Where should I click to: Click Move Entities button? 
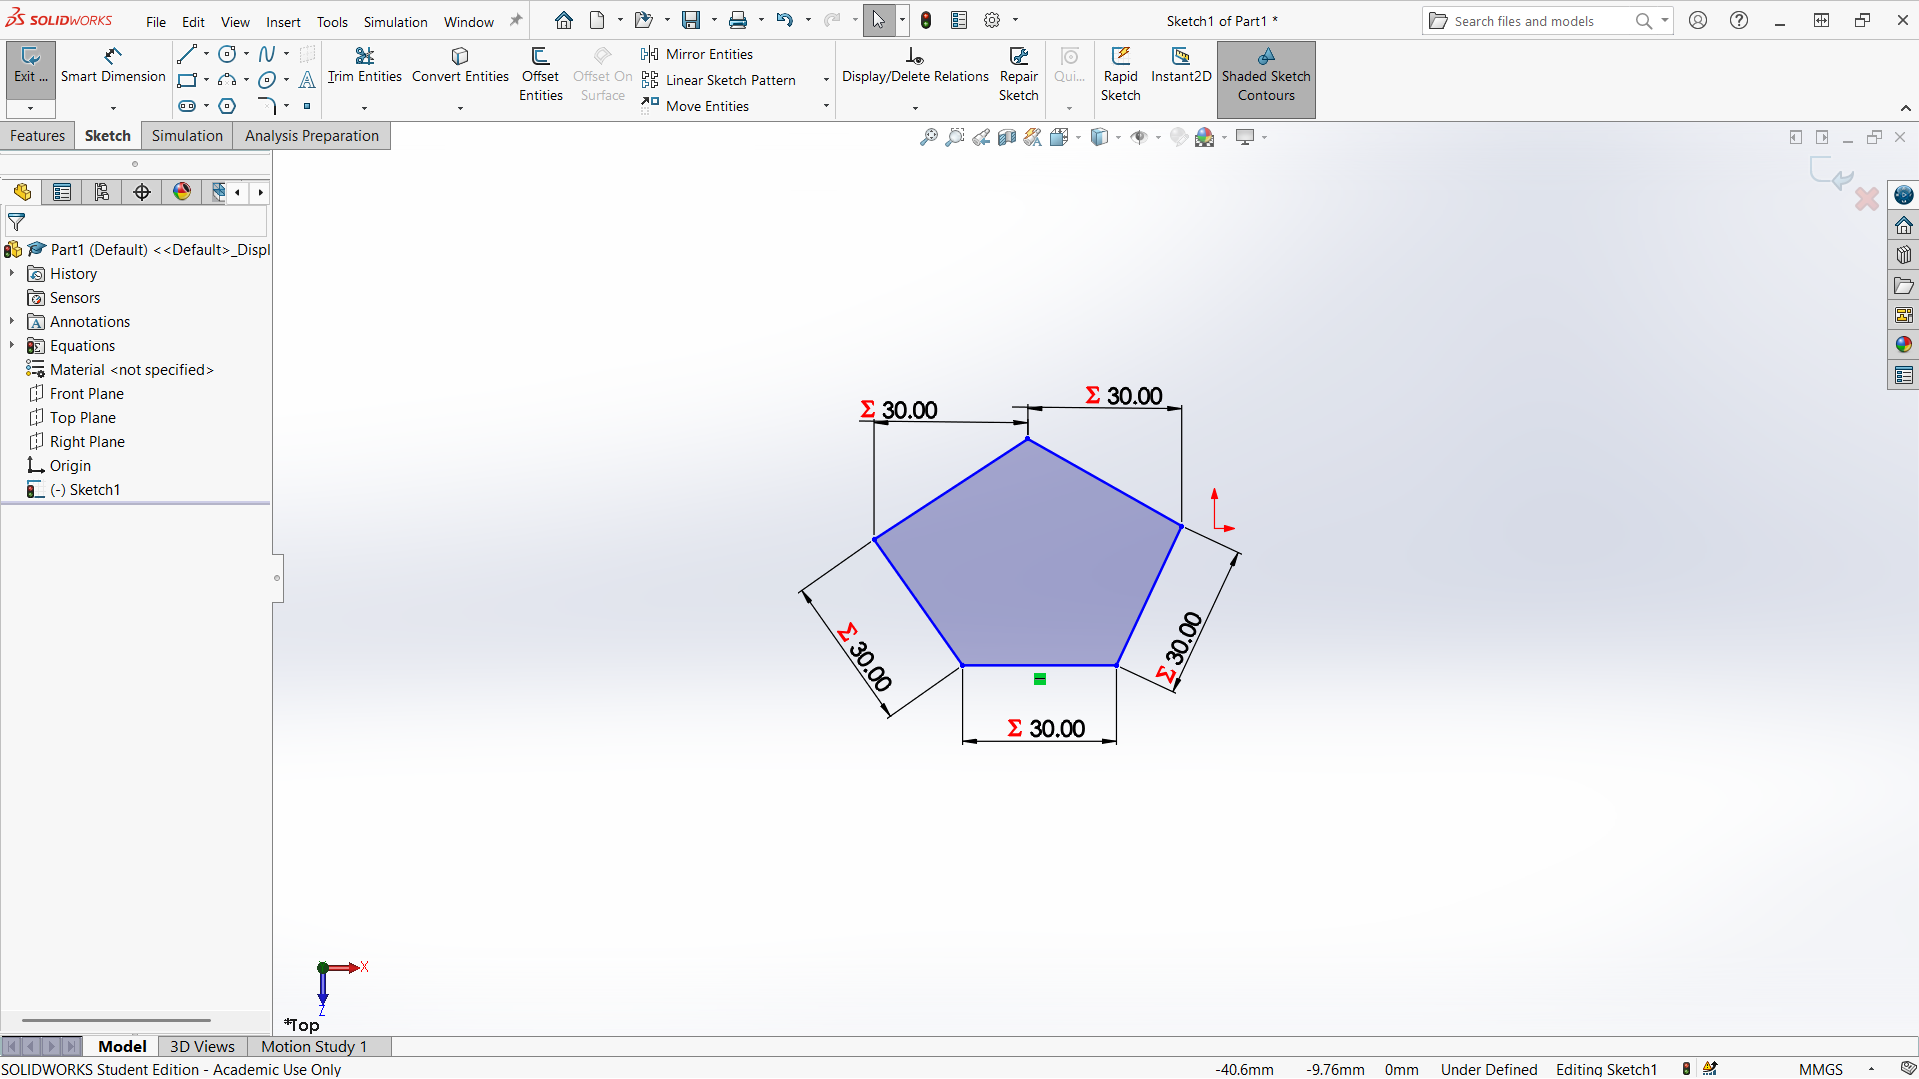pos(696,106)
